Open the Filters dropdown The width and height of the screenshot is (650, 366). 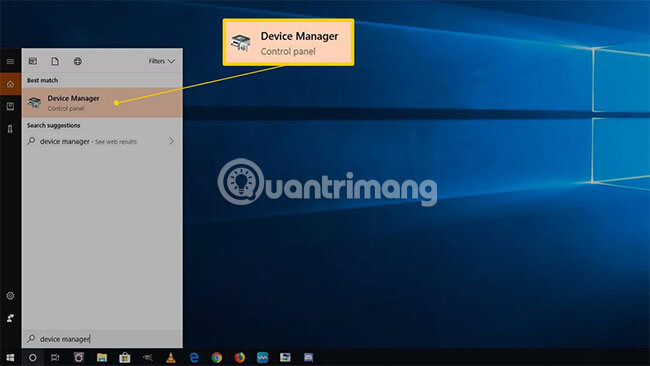[162, 61]
